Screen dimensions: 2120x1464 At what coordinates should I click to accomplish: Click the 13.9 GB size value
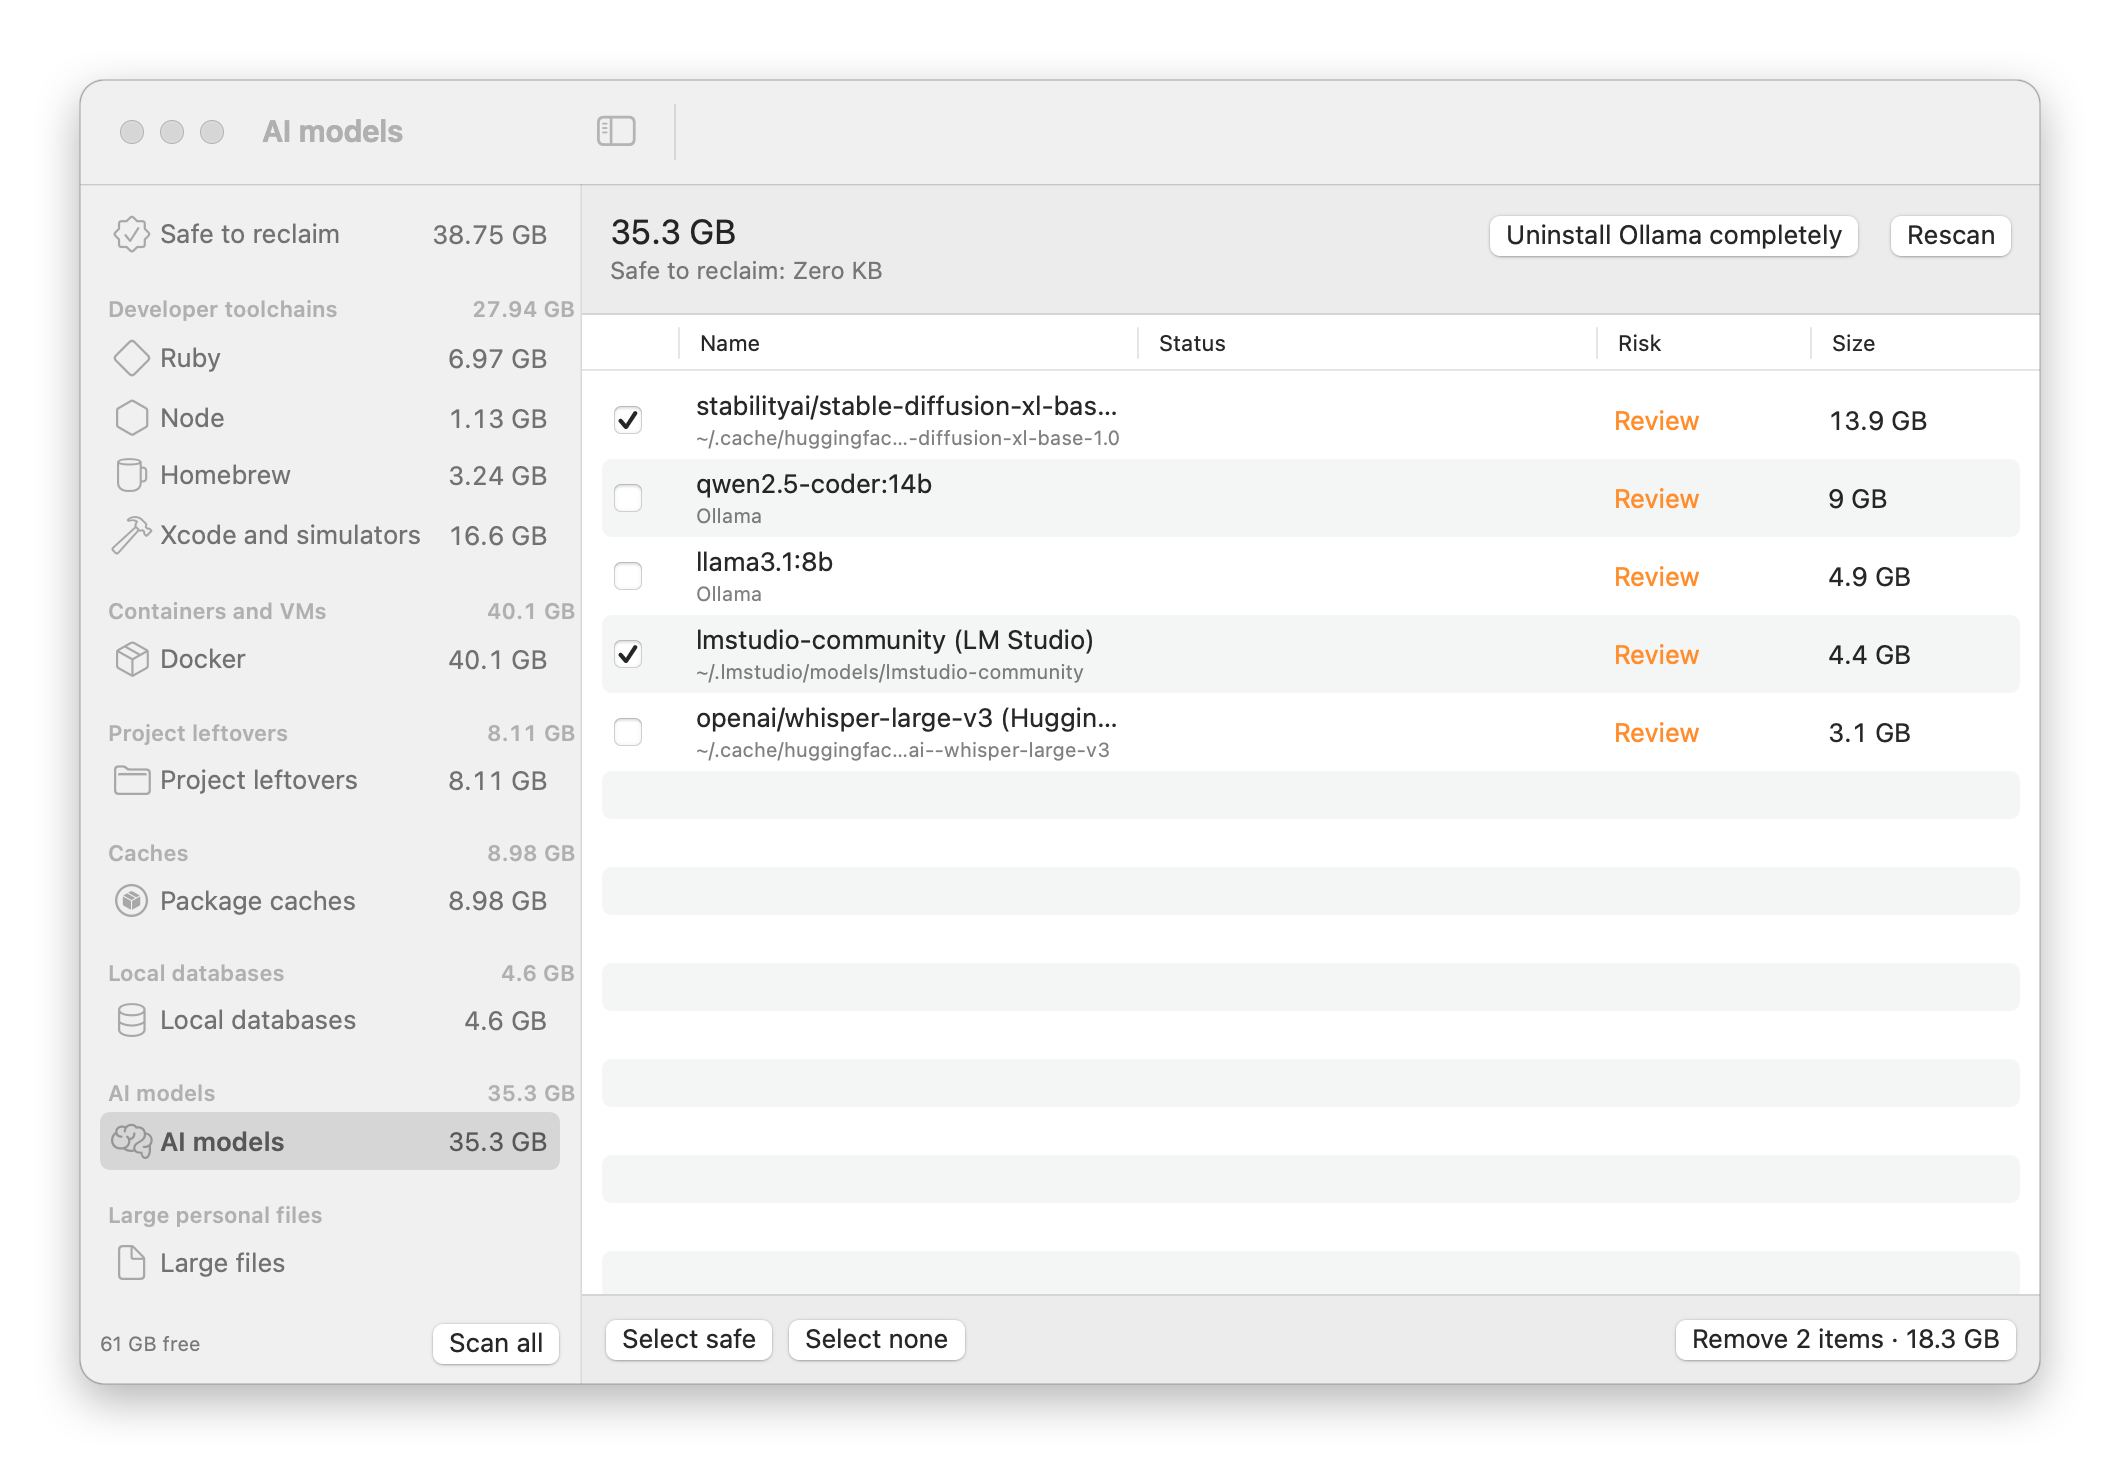(x=1877, y=420)
